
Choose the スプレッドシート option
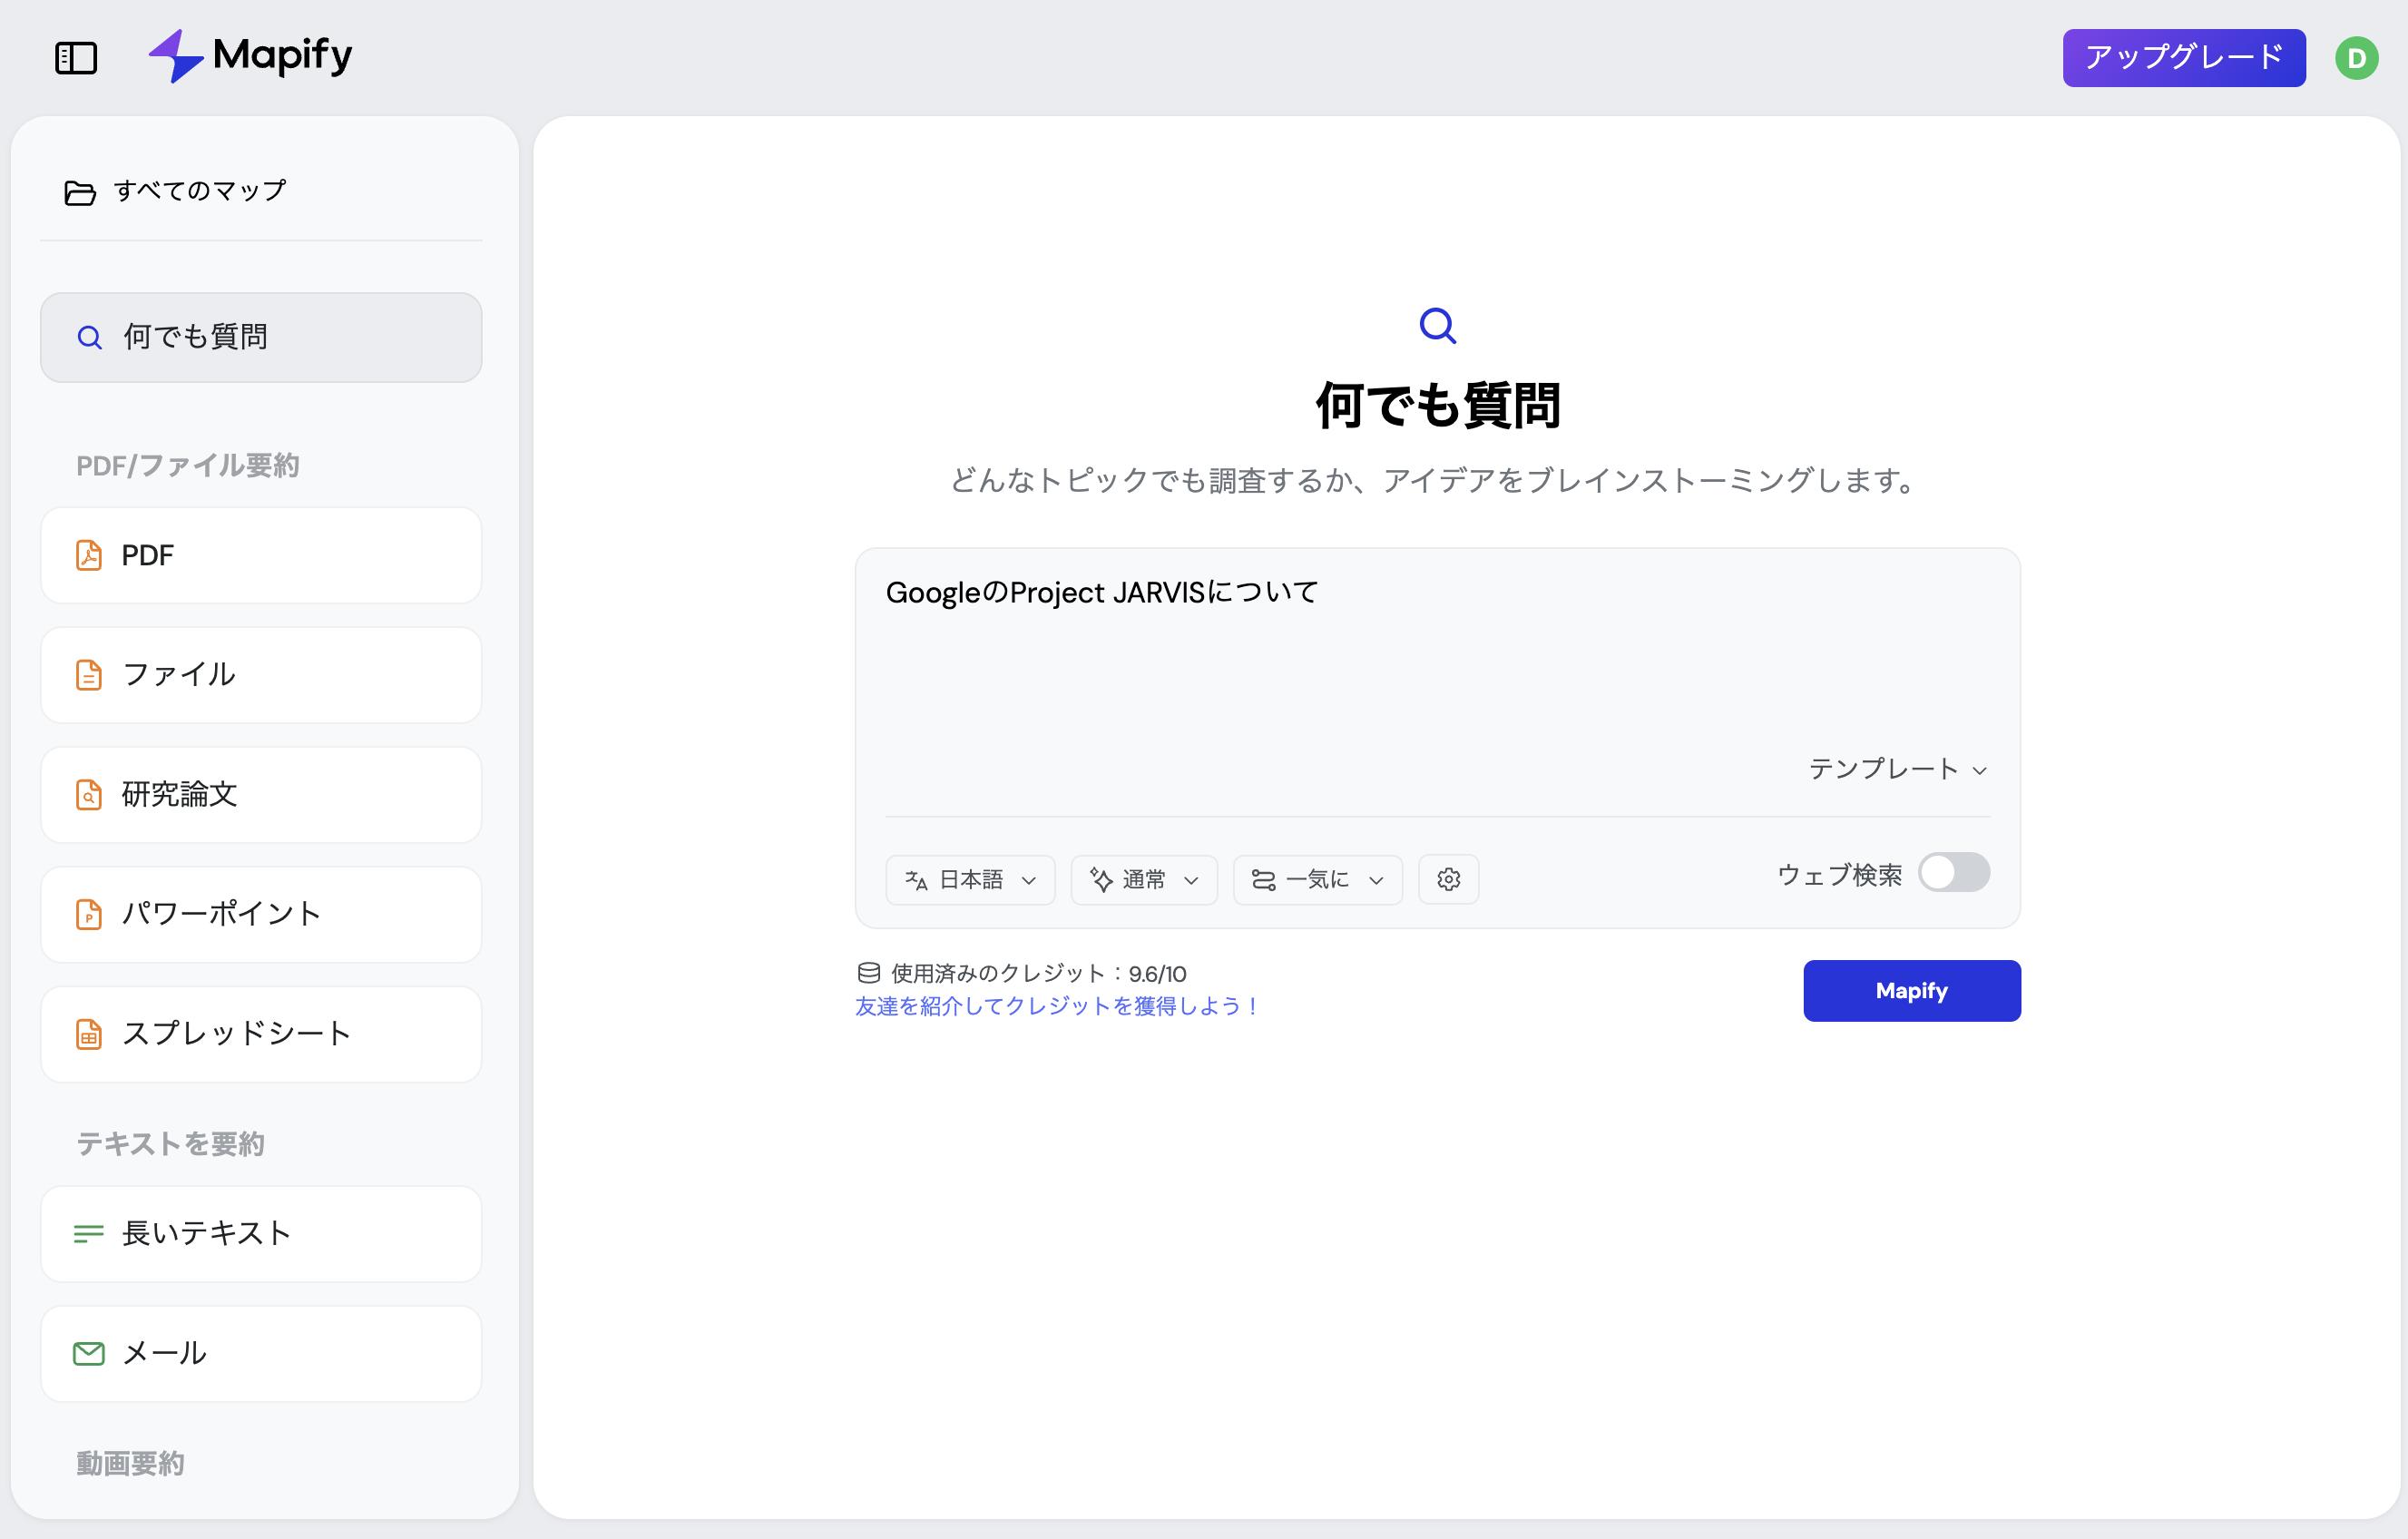(261, 1034)
